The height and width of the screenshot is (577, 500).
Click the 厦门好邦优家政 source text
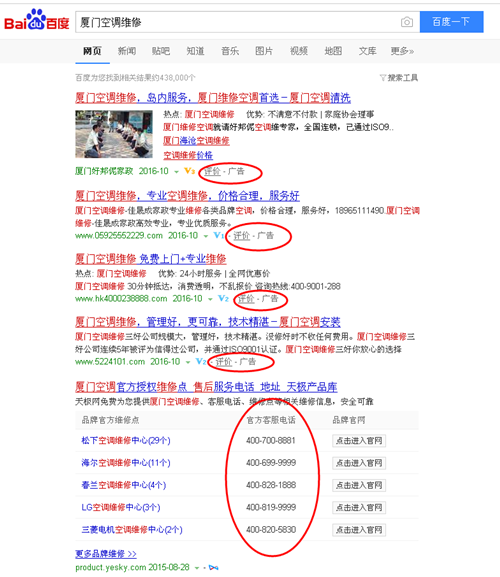tap(104, 171)
